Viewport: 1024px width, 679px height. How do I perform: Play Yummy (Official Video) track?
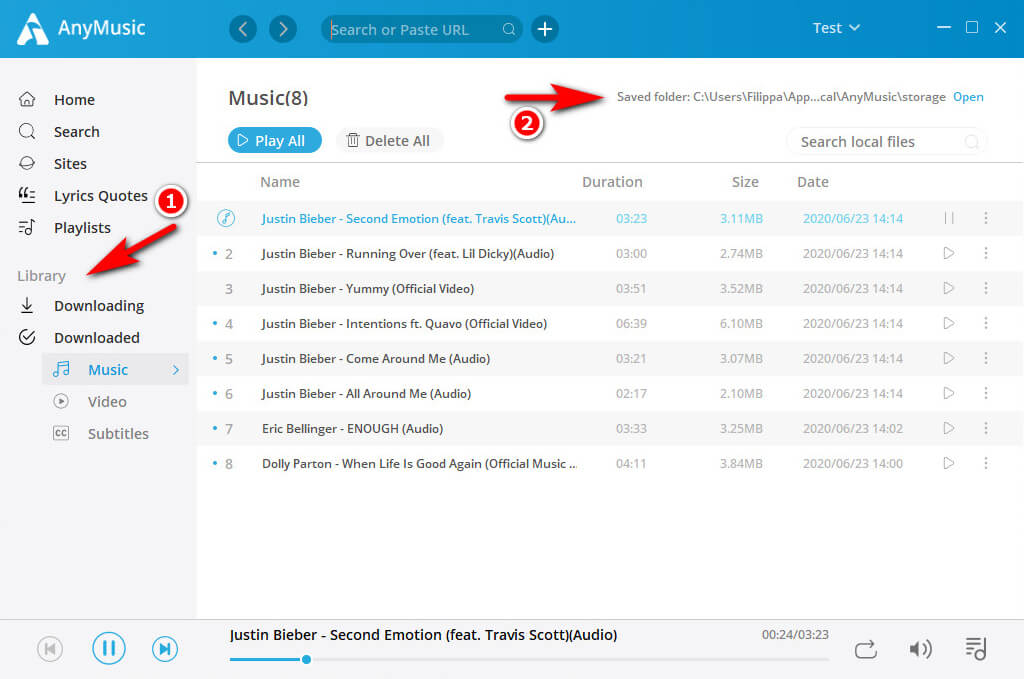point(949,288)
